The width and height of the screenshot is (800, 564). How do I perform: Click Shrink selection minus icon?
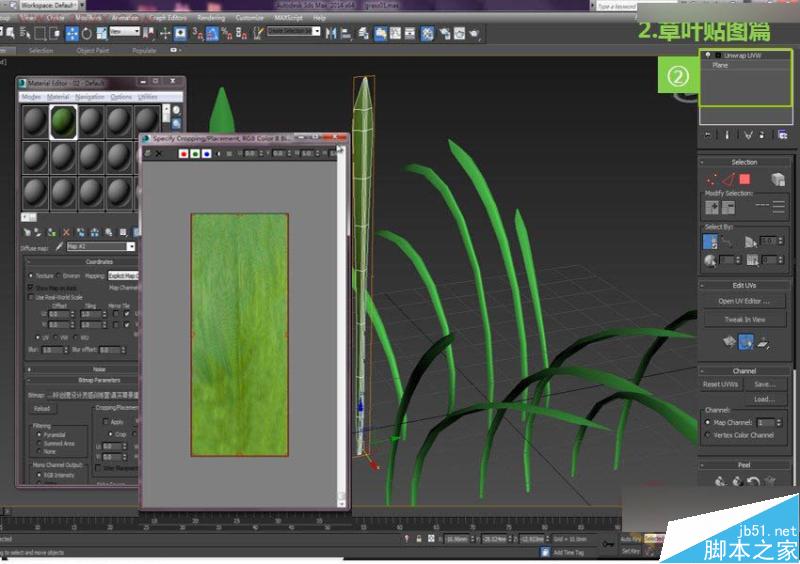point(728,207)
